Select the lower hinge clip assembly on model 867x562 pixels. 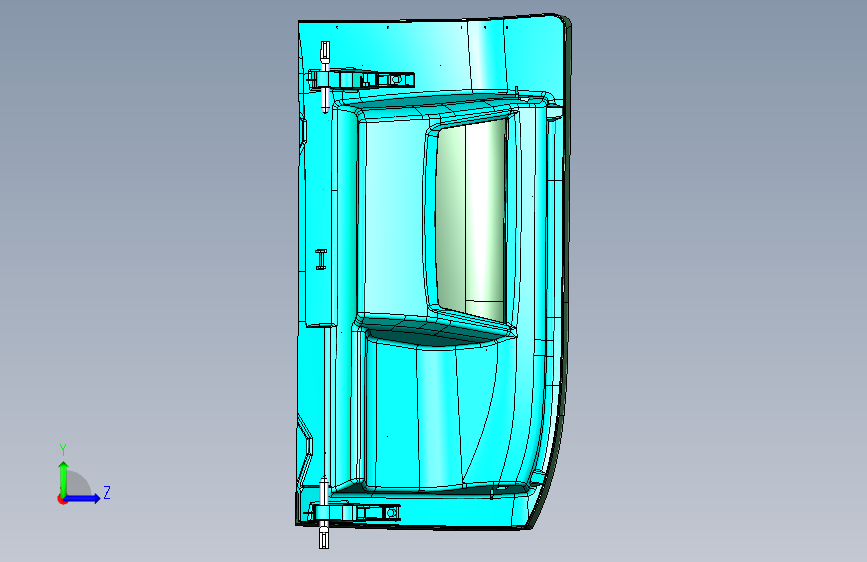tap(354, 512)
